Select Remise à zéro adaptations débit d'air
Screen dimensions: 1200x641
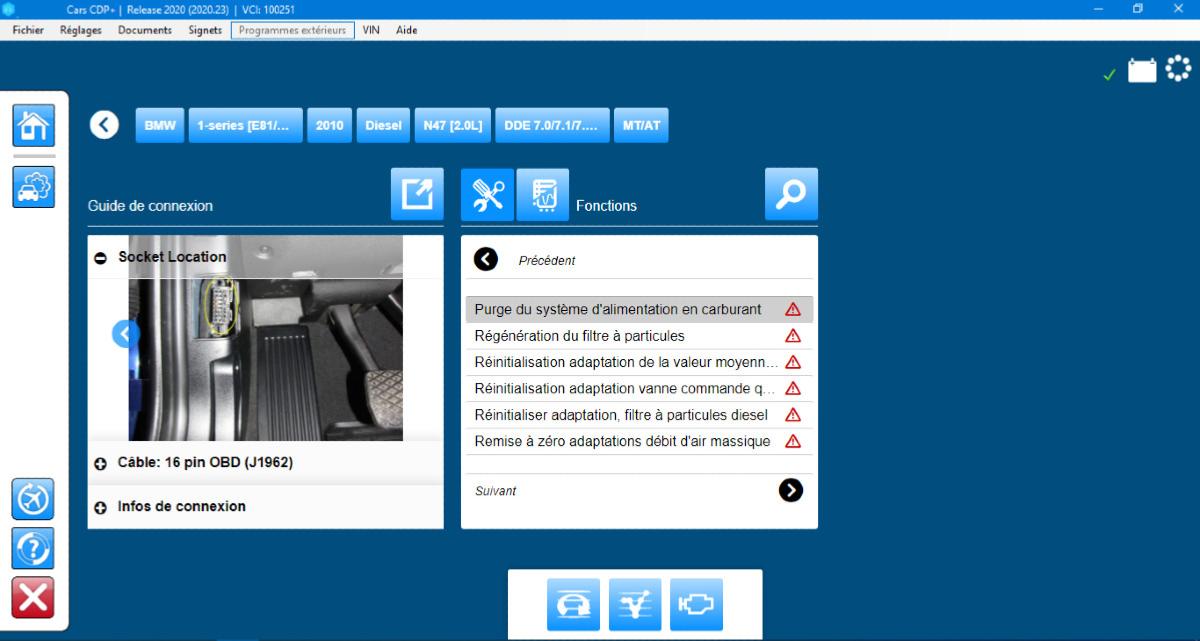point(639,441)
